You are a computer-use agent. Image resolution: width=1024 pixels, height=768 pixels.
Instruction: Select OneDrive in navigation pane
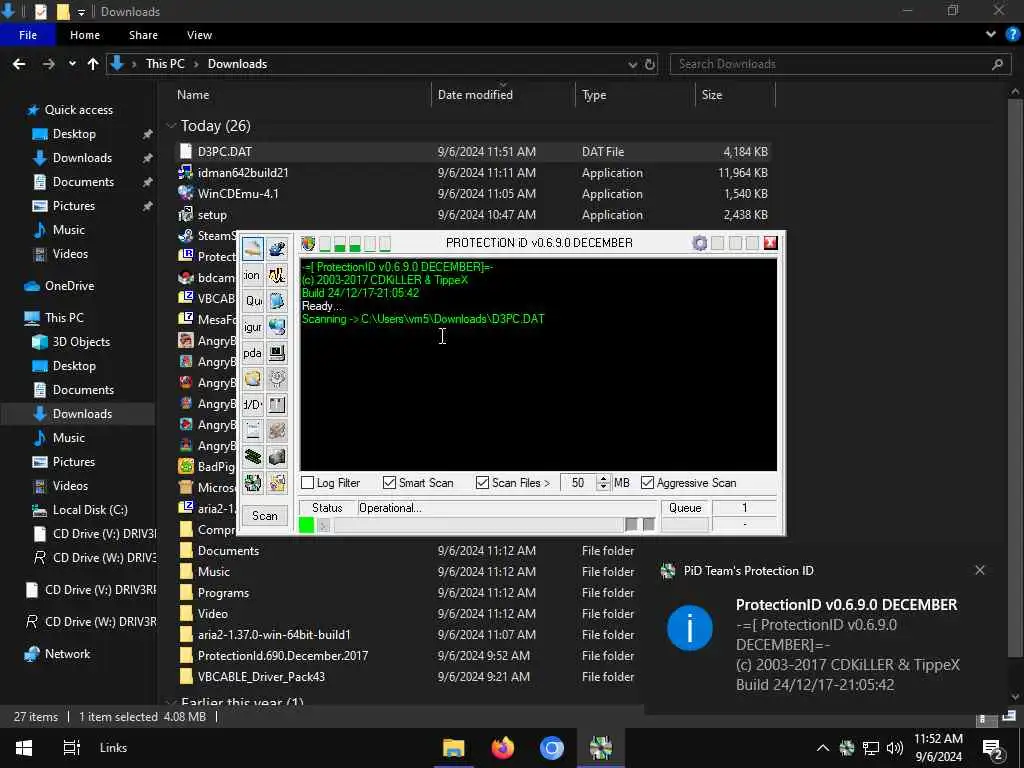(69, 285)
